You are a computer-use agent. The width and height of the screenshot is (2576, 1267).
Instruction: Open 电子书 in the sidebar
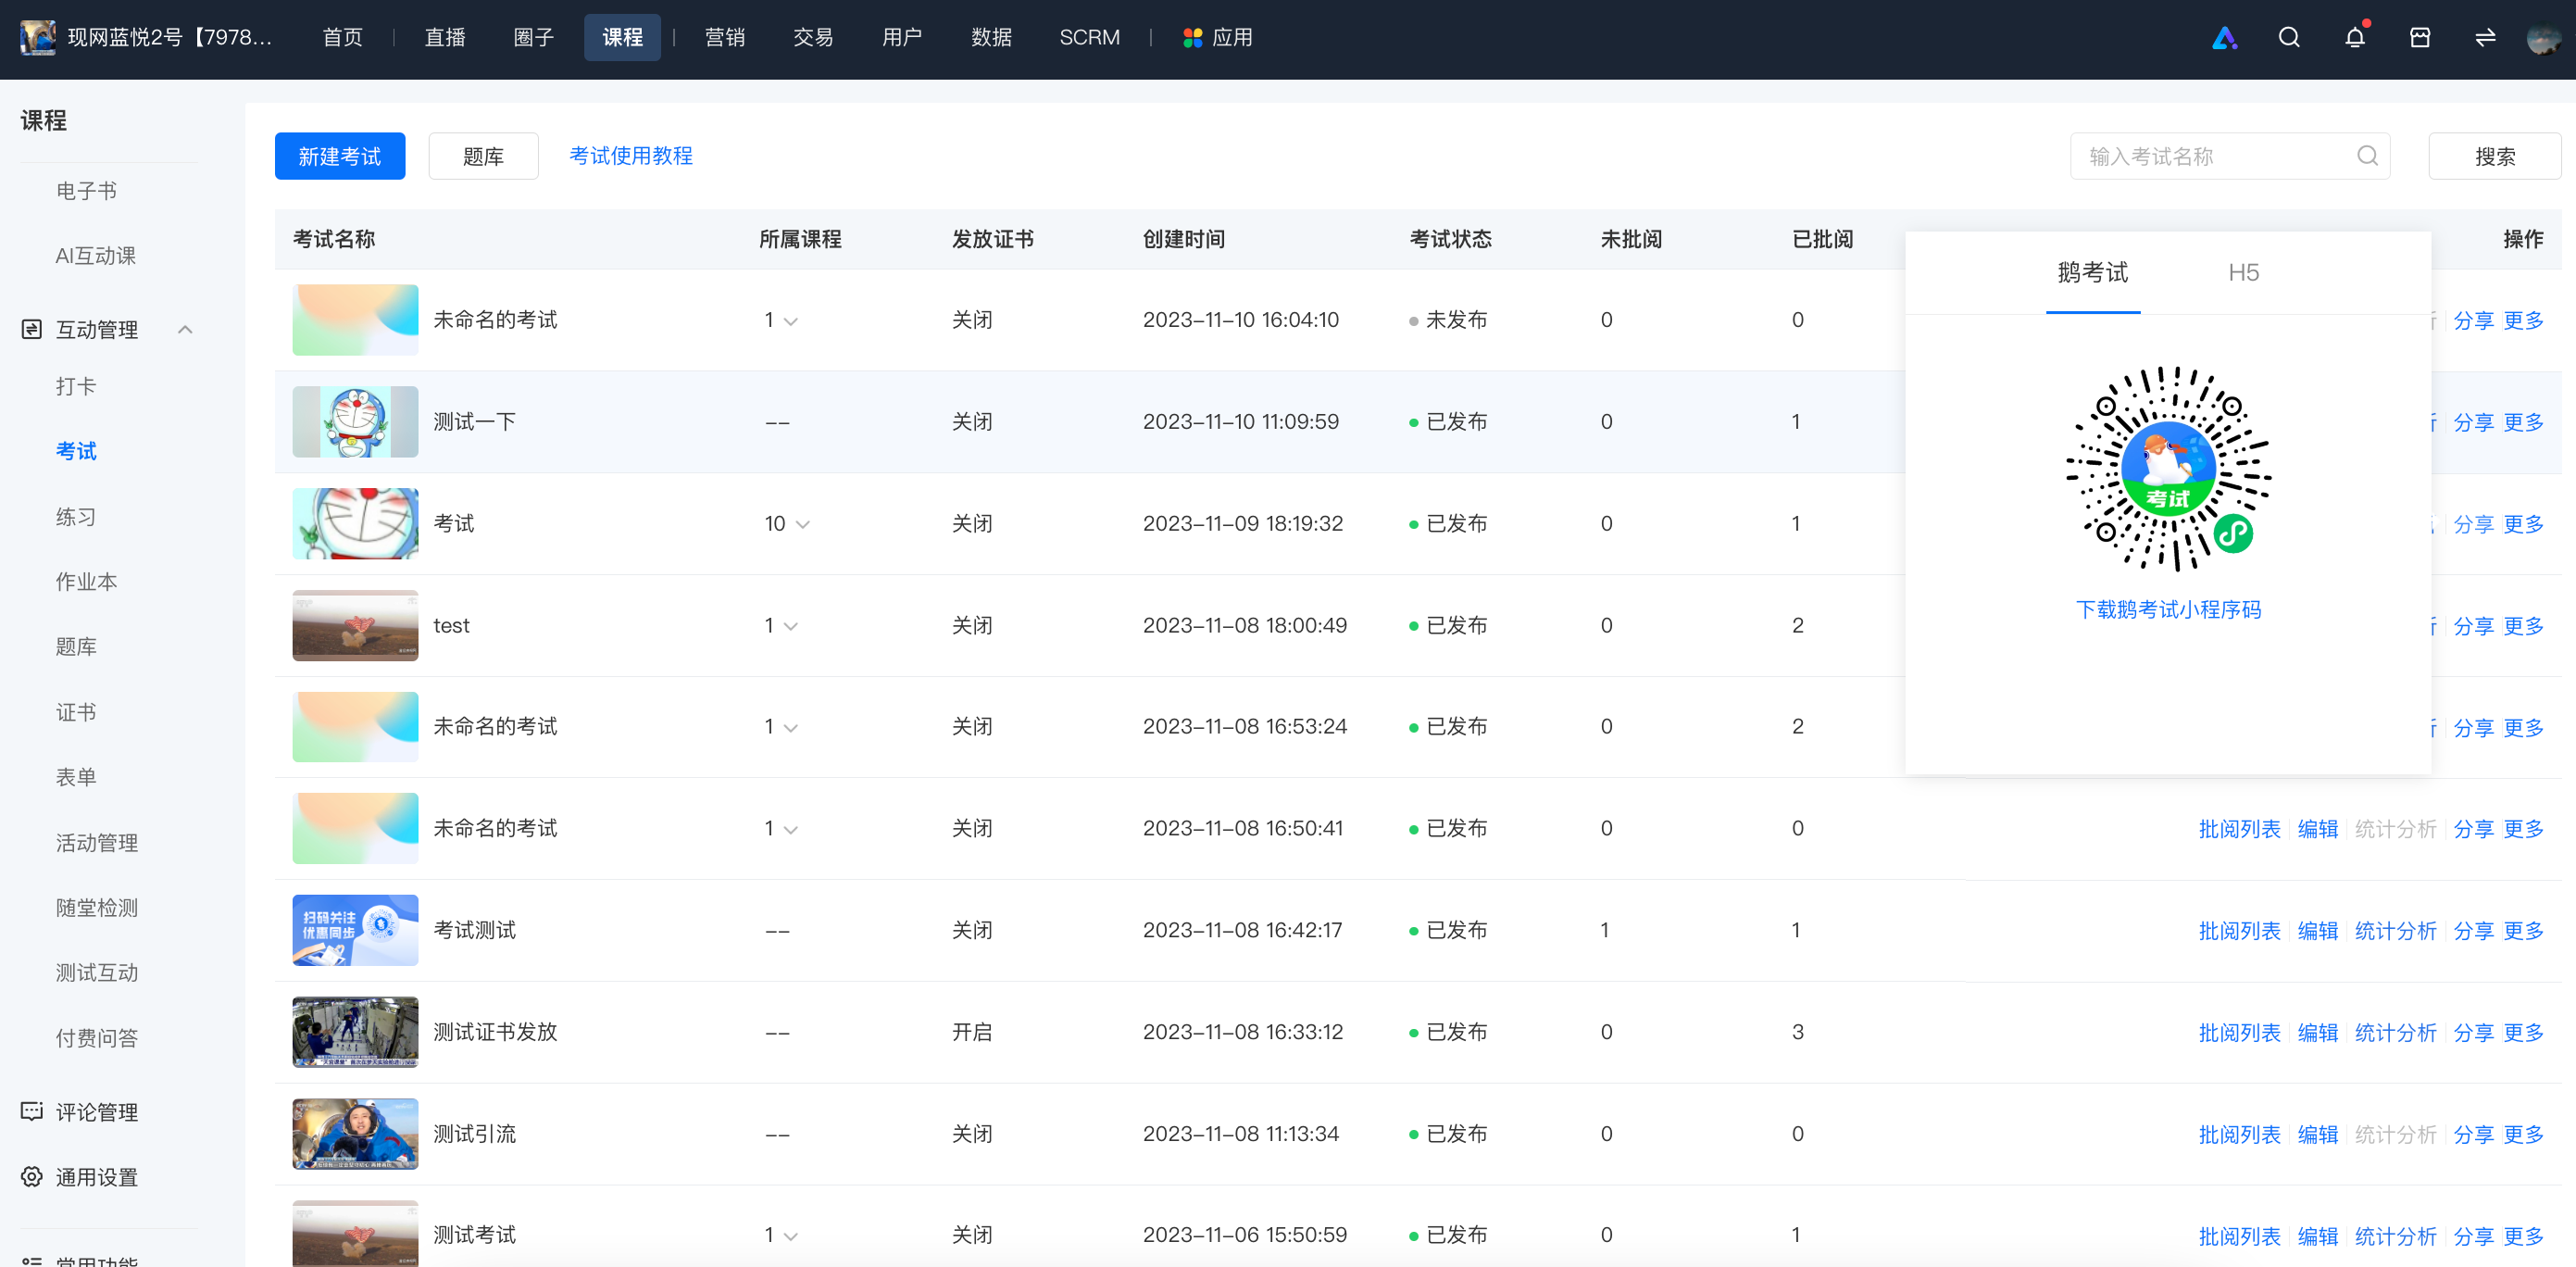(x=86, y=190)
